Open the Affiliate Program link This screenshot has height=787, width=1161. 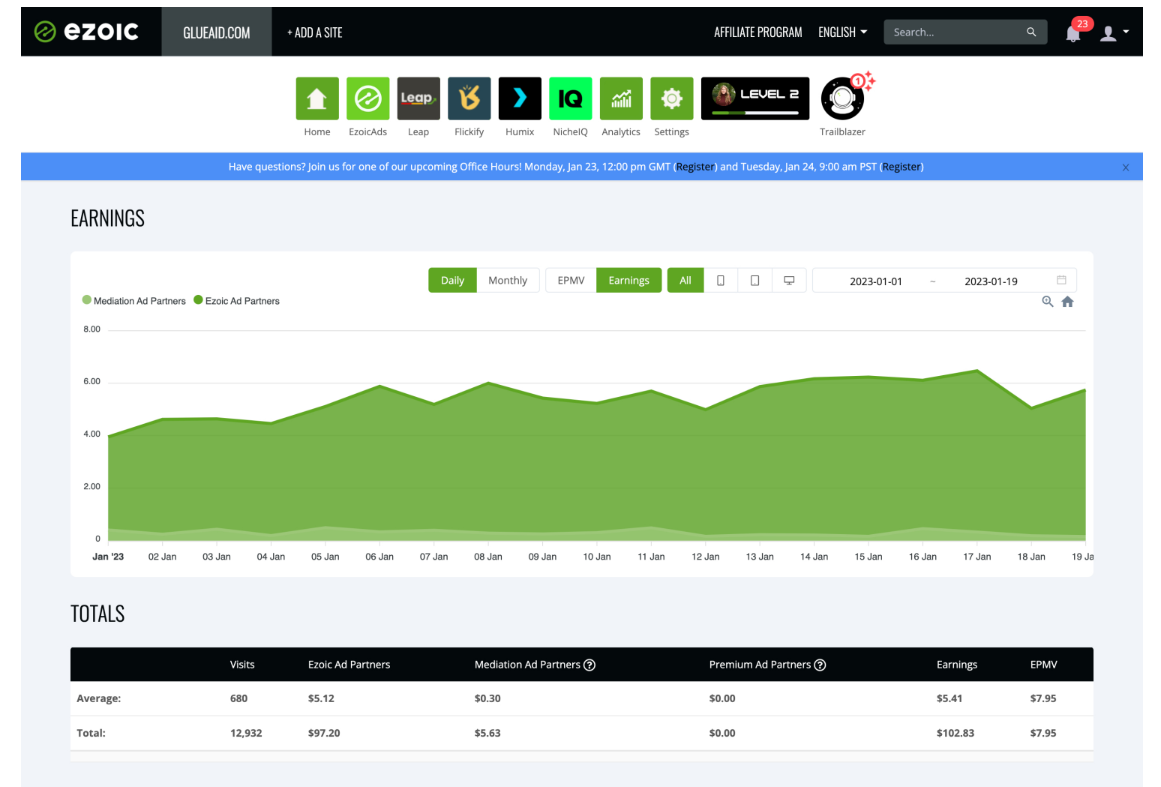pyautogui.click(x=758, y=32)
